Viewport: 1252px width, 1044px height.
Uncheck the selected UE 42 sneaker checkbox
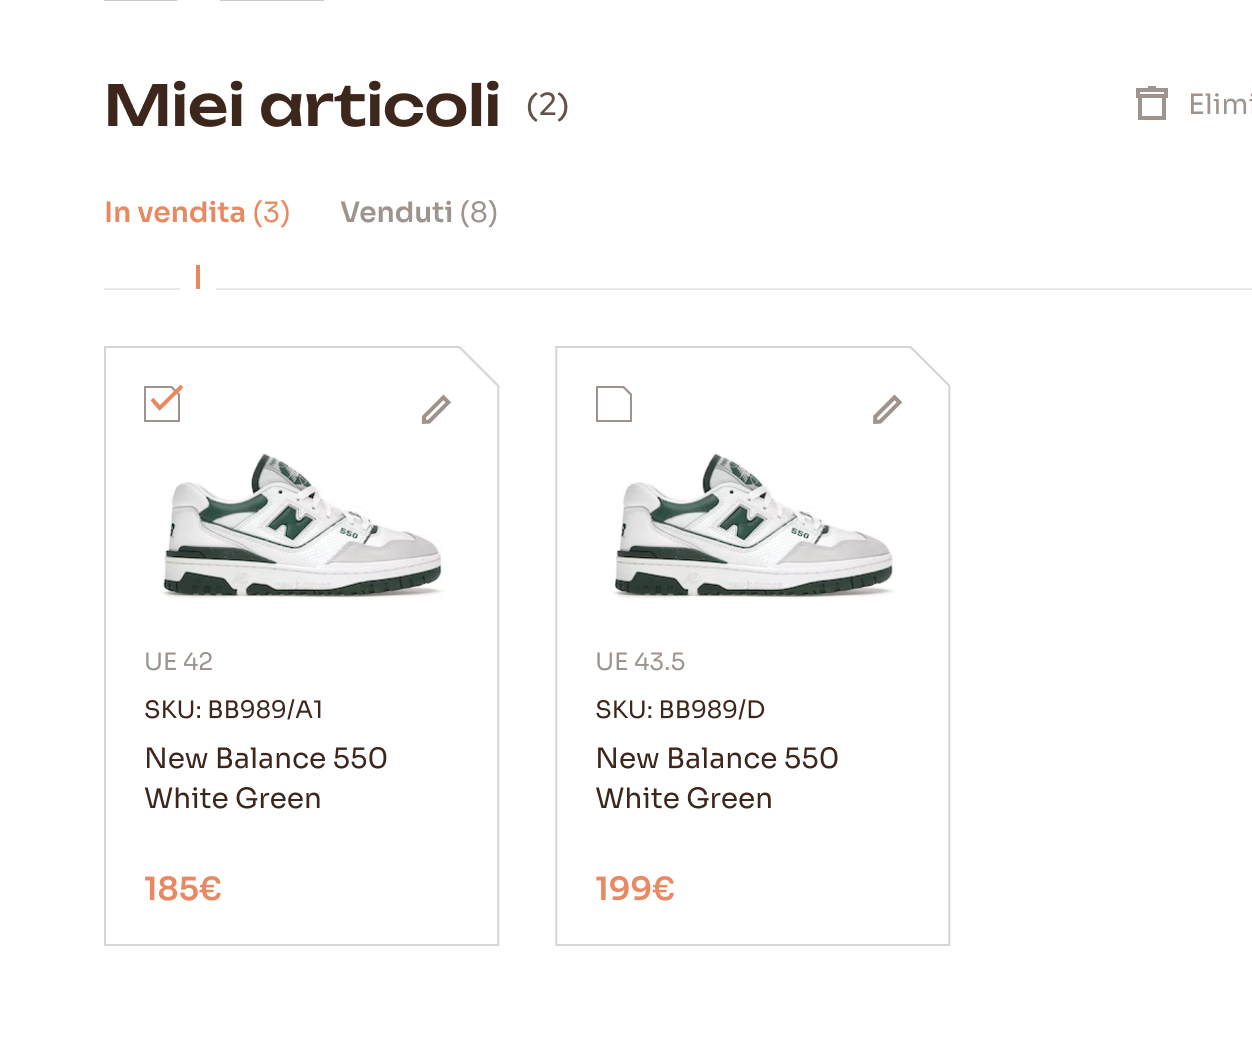[x=162, y=404]
